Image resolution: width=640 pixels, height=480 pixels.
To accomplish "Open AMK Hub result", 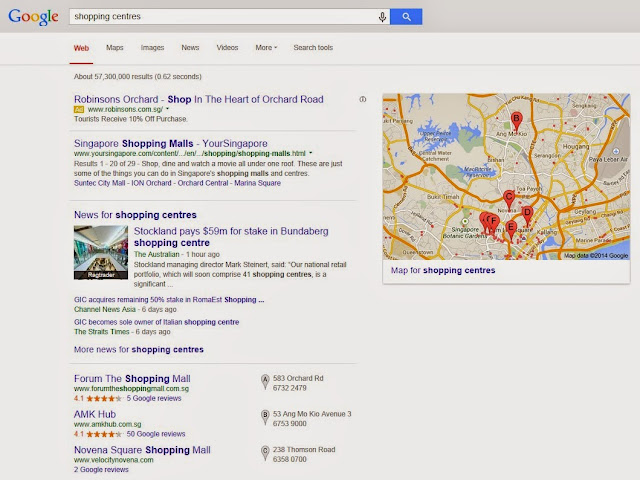I will click(95, 414).
